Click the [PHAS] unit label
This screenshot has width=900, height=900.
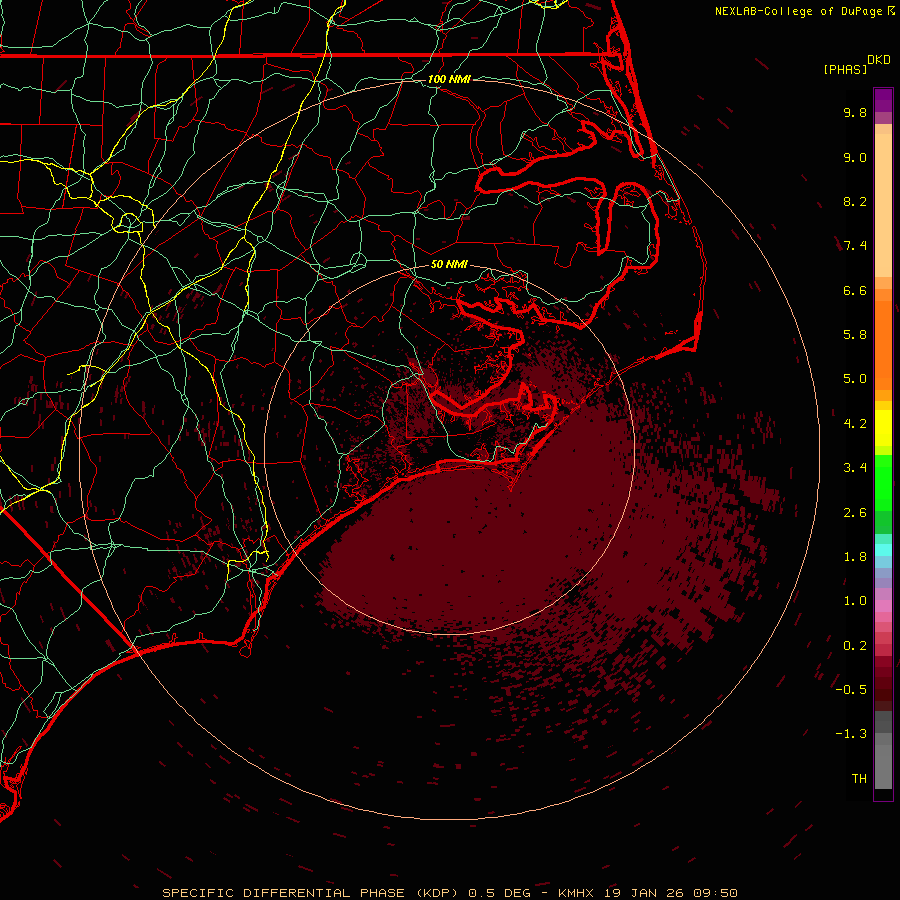coord(845,70)
